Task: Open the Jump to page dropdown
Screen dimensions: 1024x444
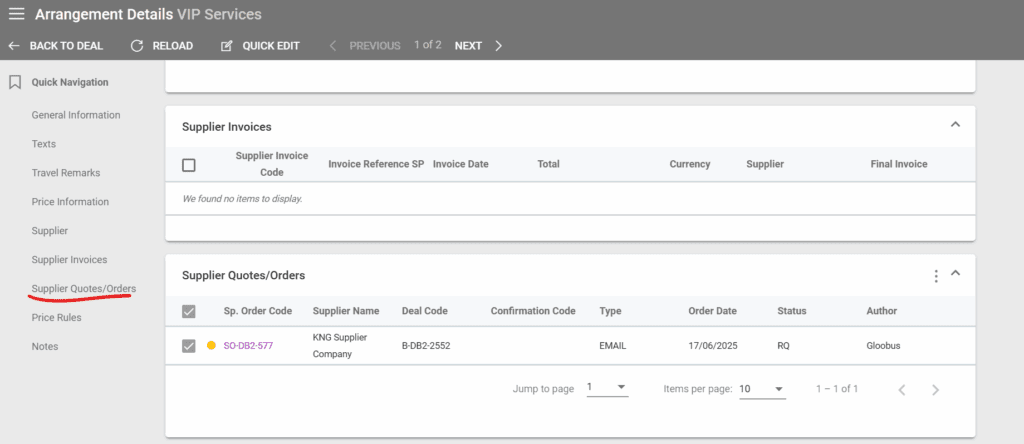Action: (x=607, y=388)
